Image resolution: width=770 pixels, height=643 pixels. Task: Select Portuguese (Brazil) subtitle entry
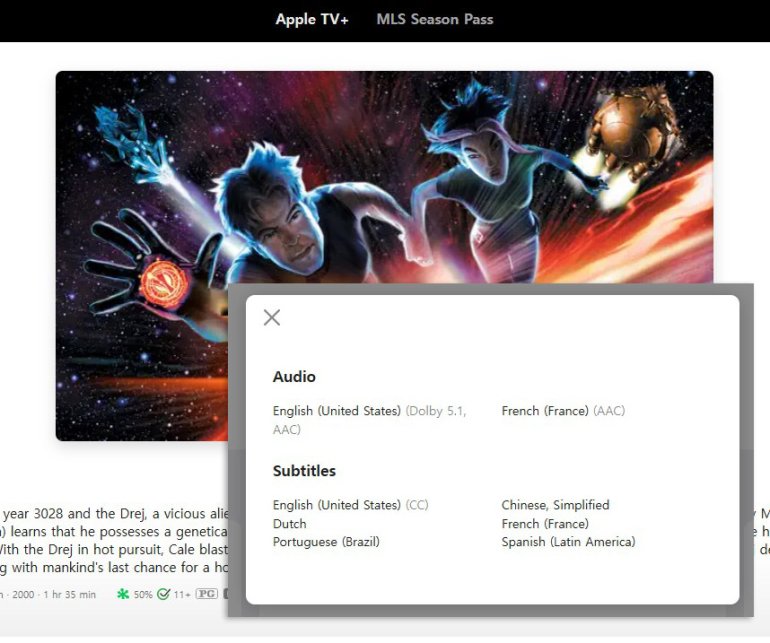click(x=326, y=542)
